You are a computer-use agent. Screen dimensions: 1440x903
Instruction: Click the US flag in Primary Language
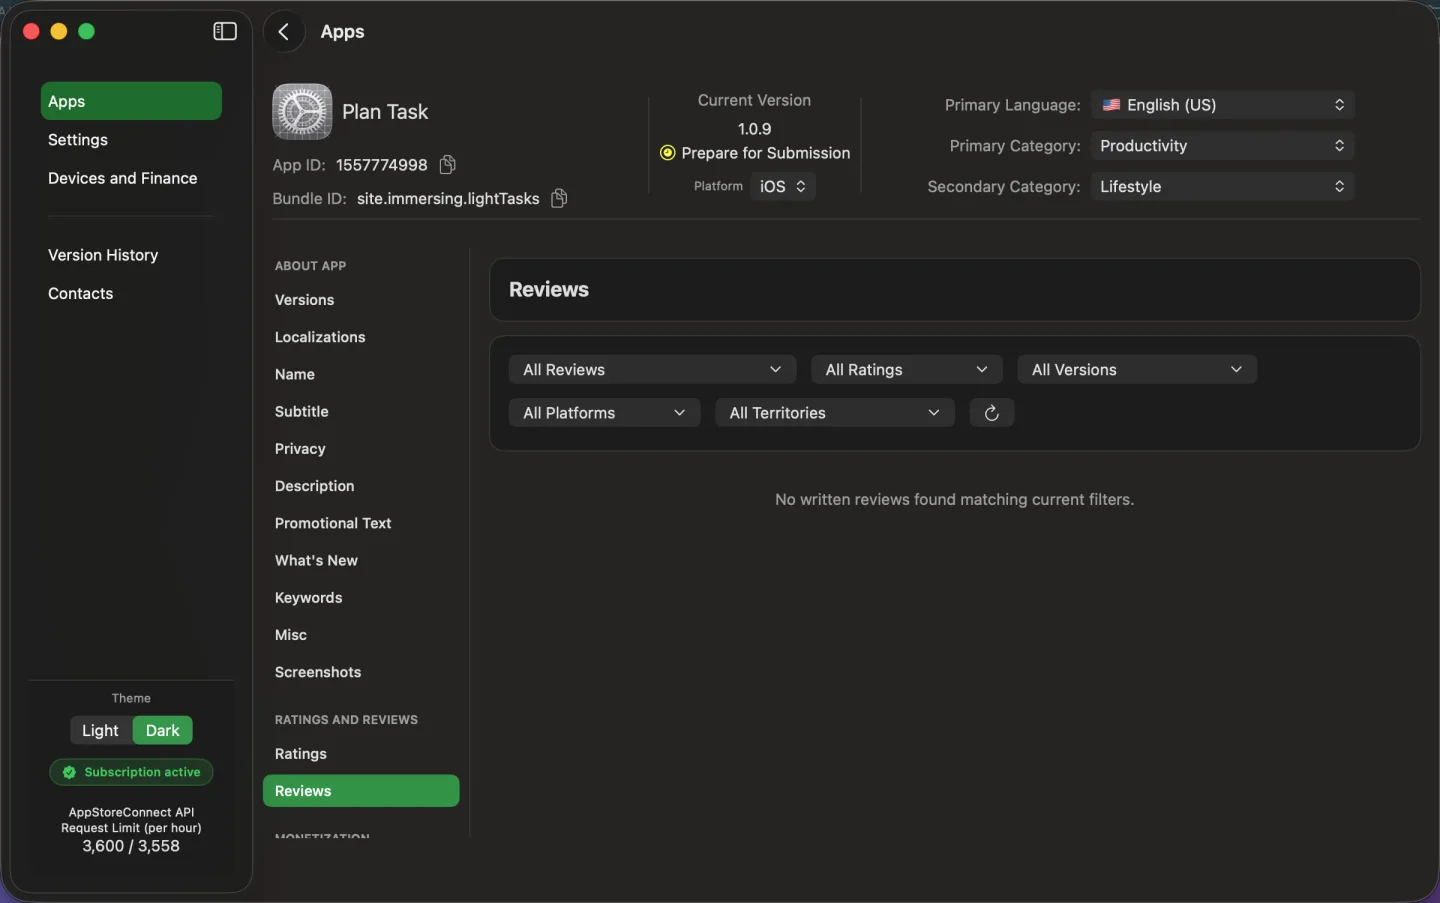pos(1111,105)
